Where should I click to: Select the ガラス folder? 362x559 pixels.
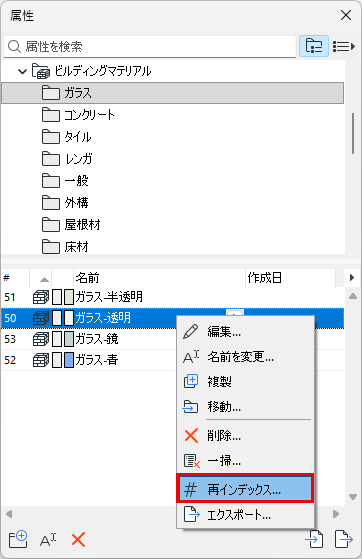[173, 93]
